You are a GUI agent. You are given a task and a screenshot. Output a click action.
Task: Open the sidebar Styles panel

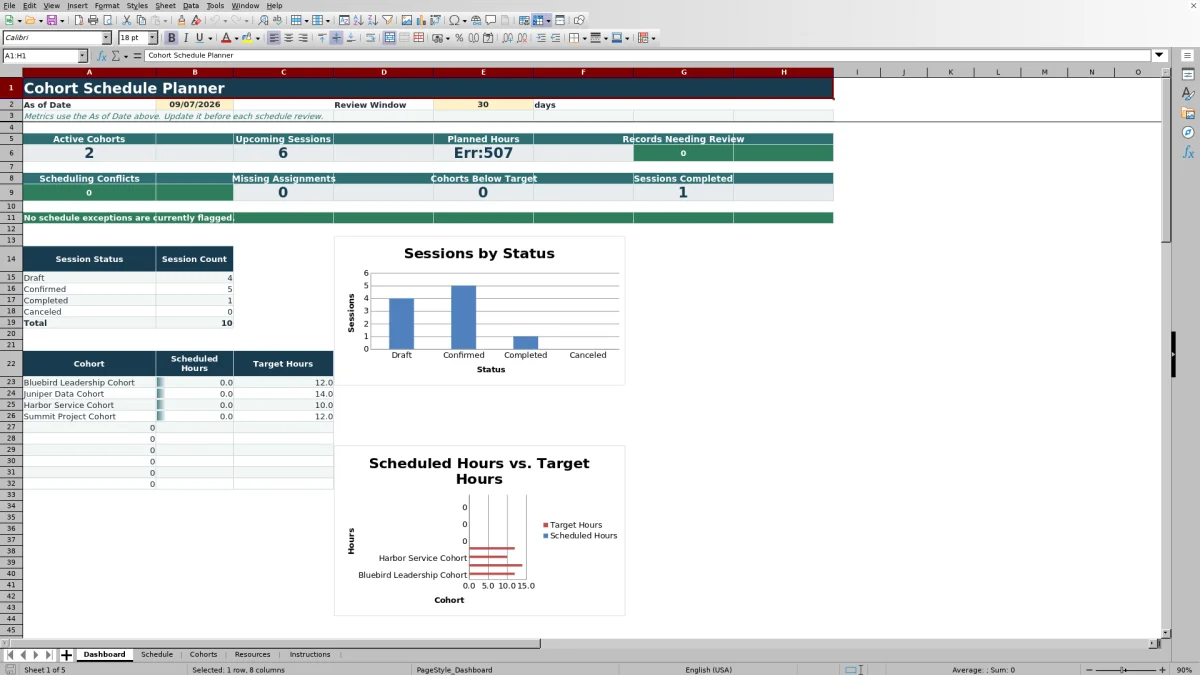coord(1188,94)
